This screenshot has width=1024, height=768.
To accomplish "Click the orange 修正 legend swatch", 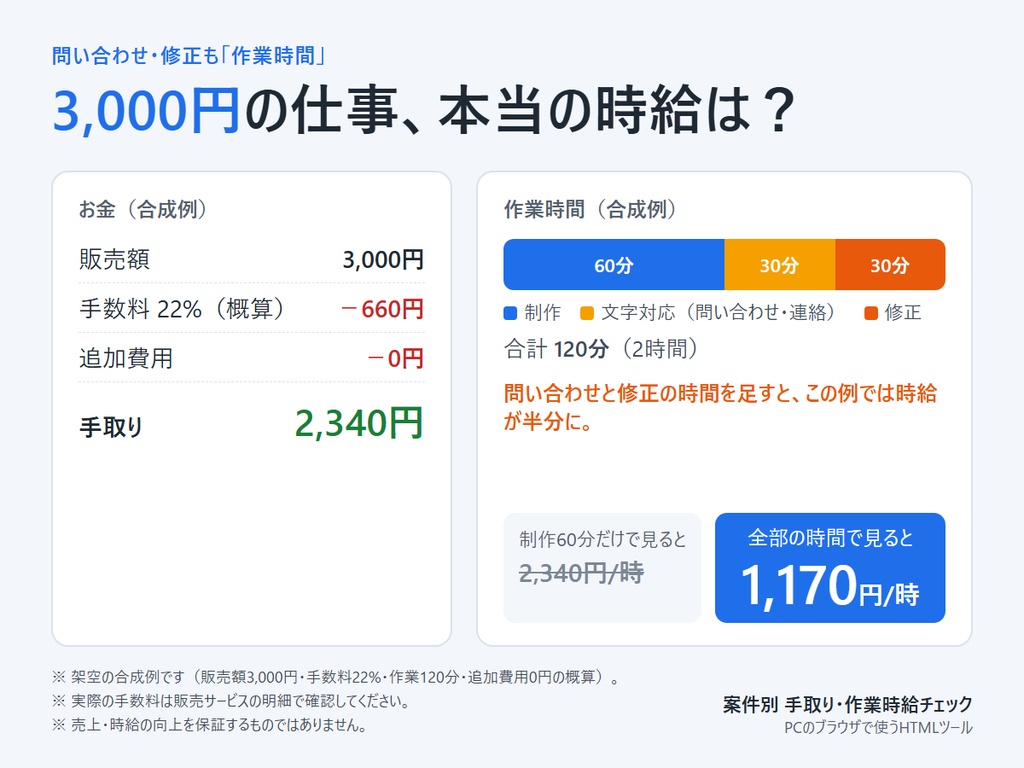I will [871, 313].
